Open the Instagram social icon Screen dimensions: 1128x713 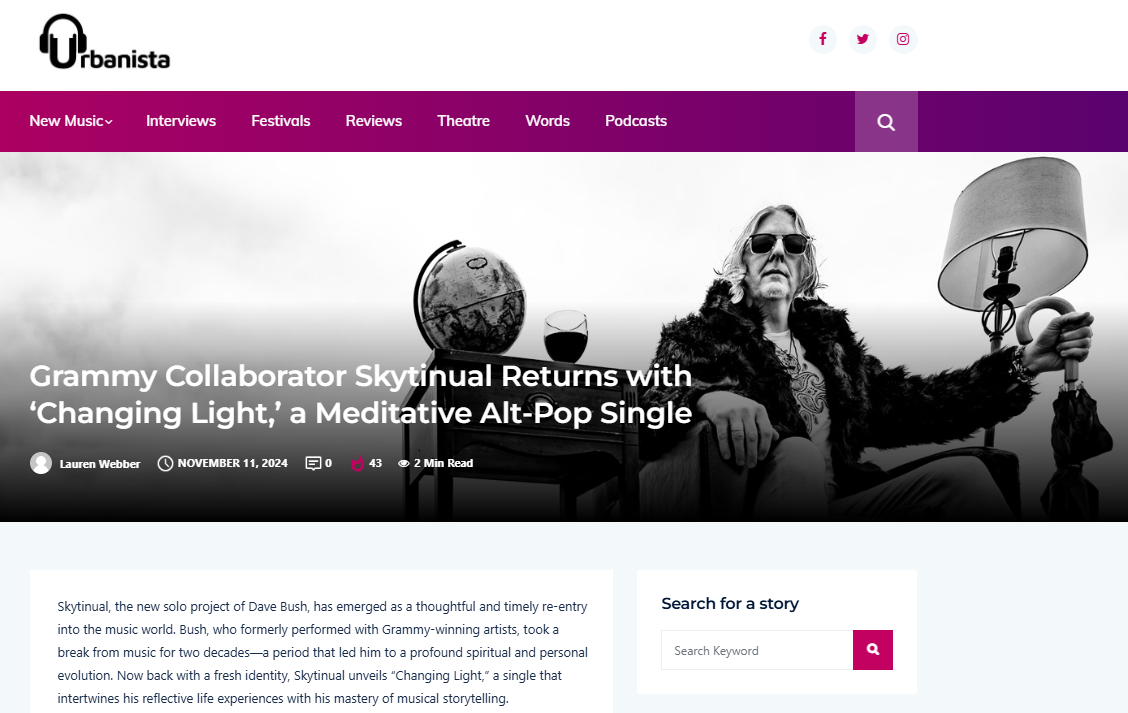(903, 39)
